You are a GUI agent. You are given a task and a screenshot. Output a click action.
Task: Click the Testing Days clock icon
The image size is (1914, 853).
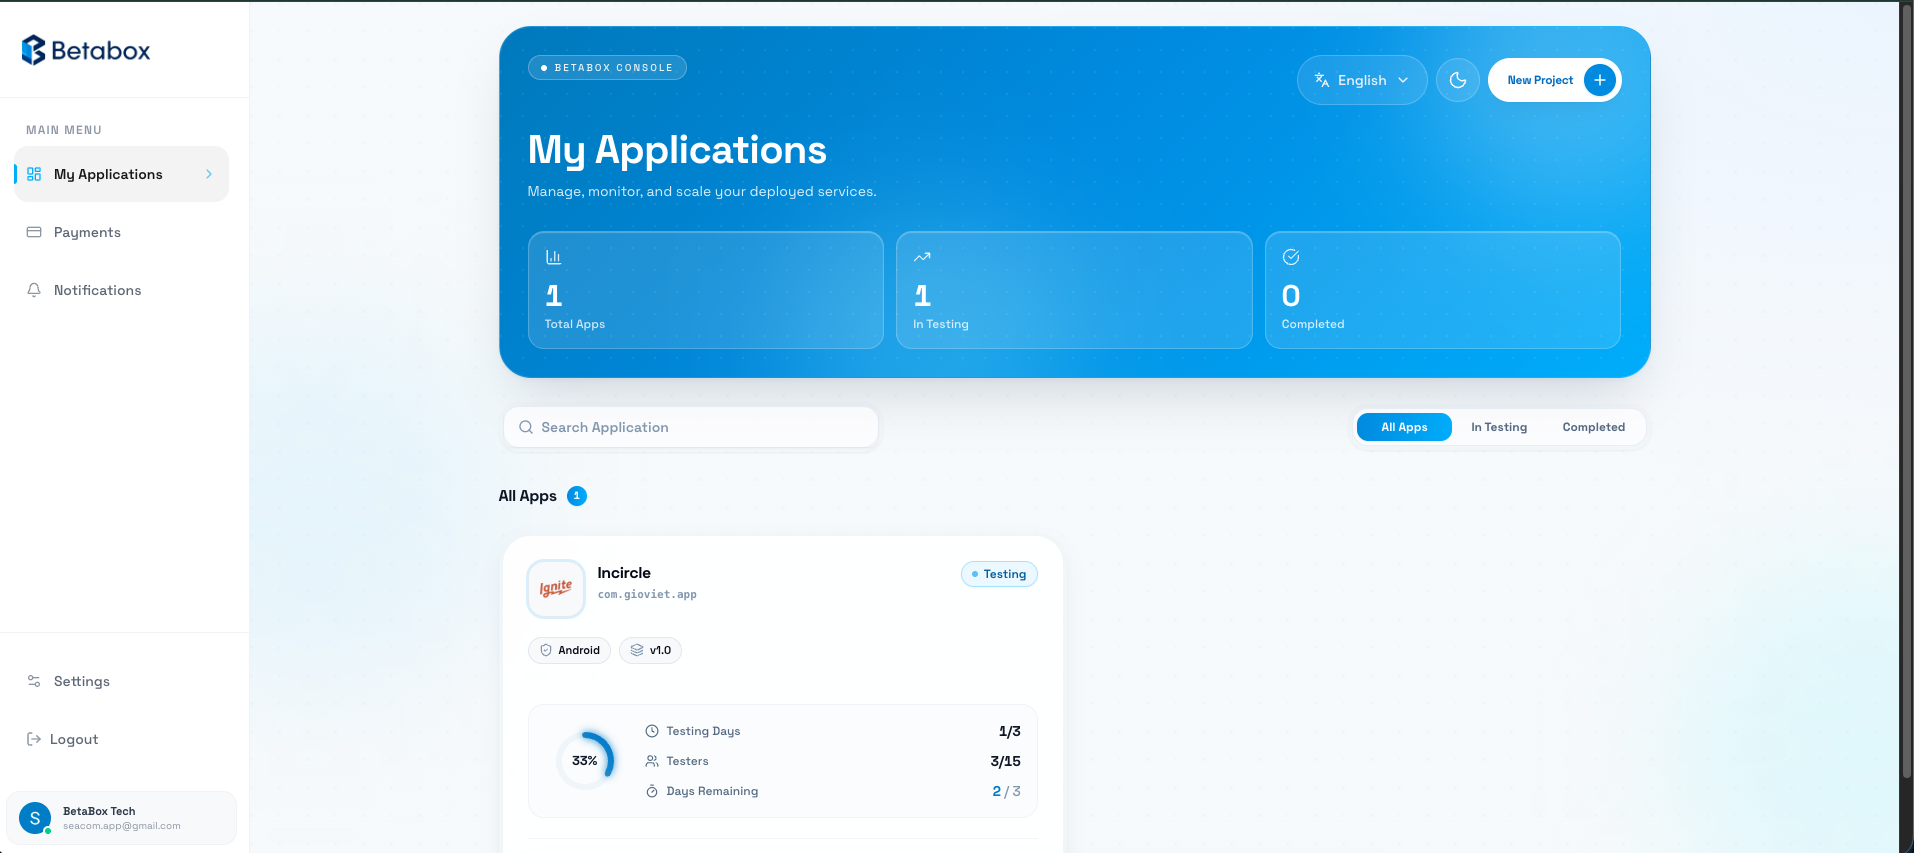click(652, 731)
